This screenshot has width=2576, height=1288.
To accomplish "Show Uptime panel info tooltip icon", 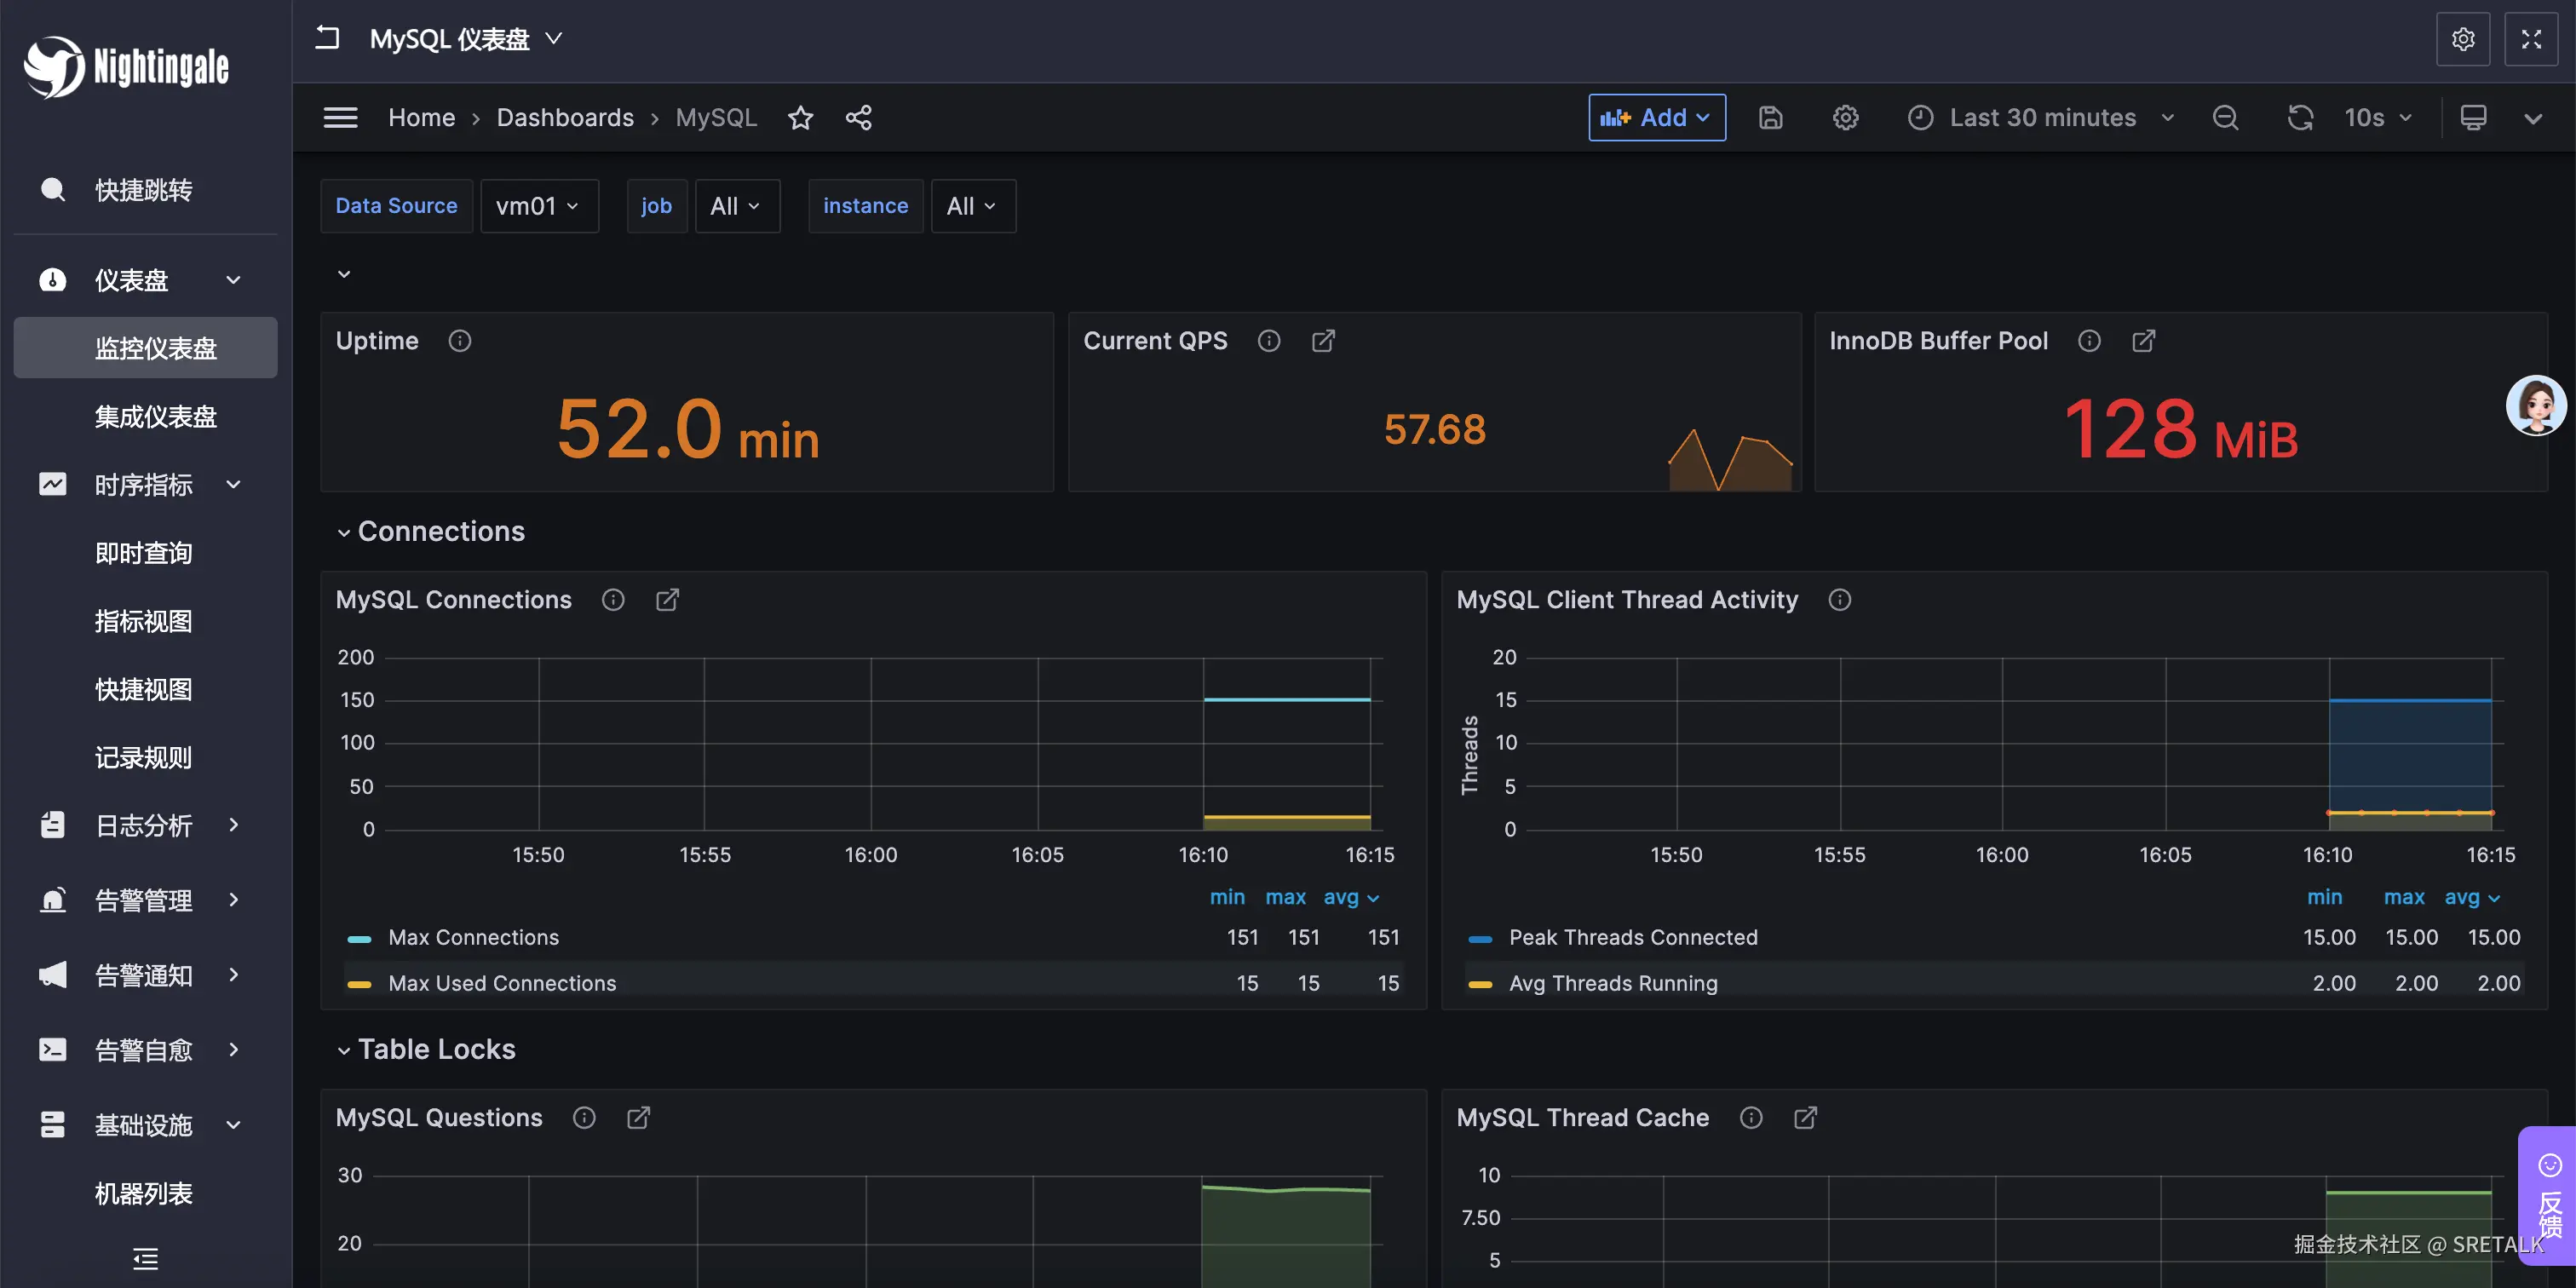I will (460, 341).
